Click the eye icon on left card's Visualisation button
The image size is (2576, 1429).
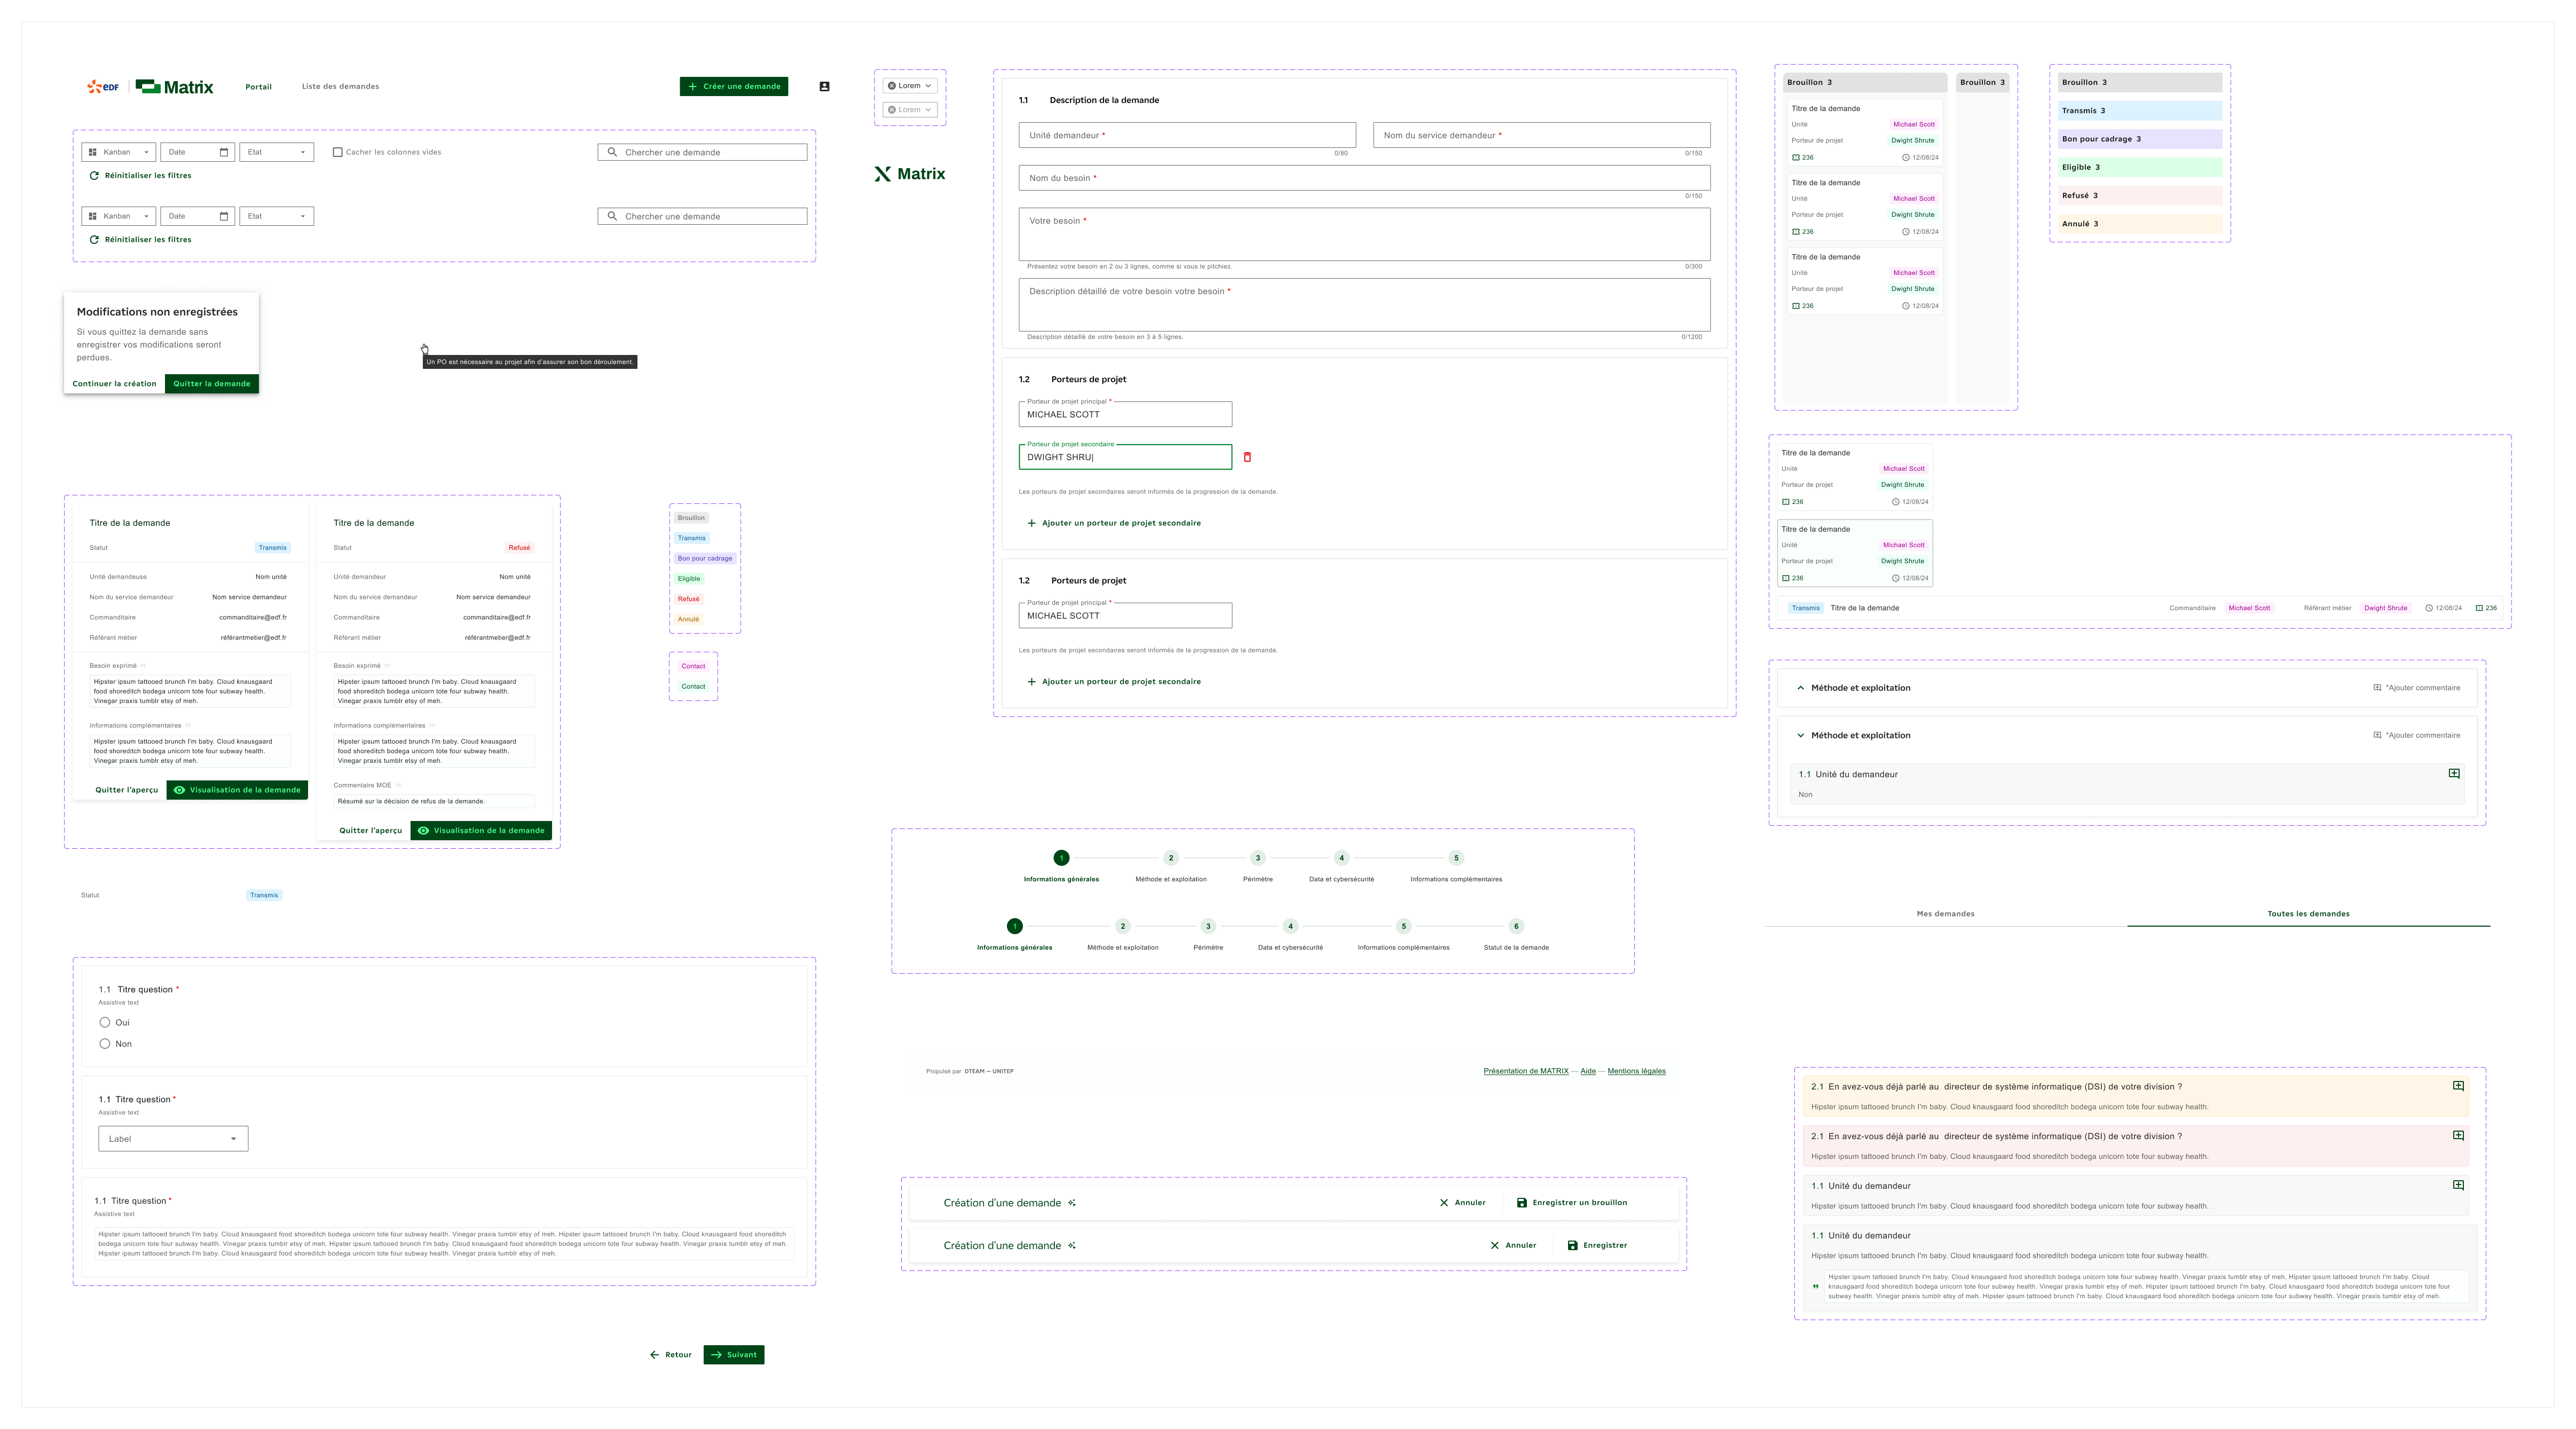point(179,790)
